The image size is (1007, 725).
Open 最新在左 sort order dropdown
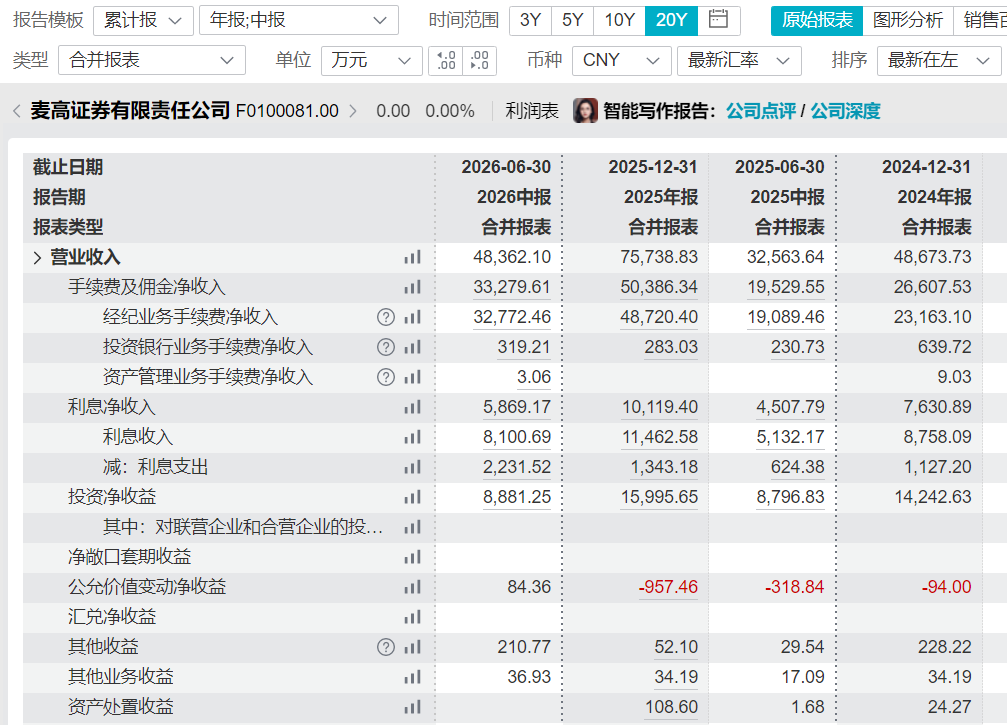tap(939, 60)
